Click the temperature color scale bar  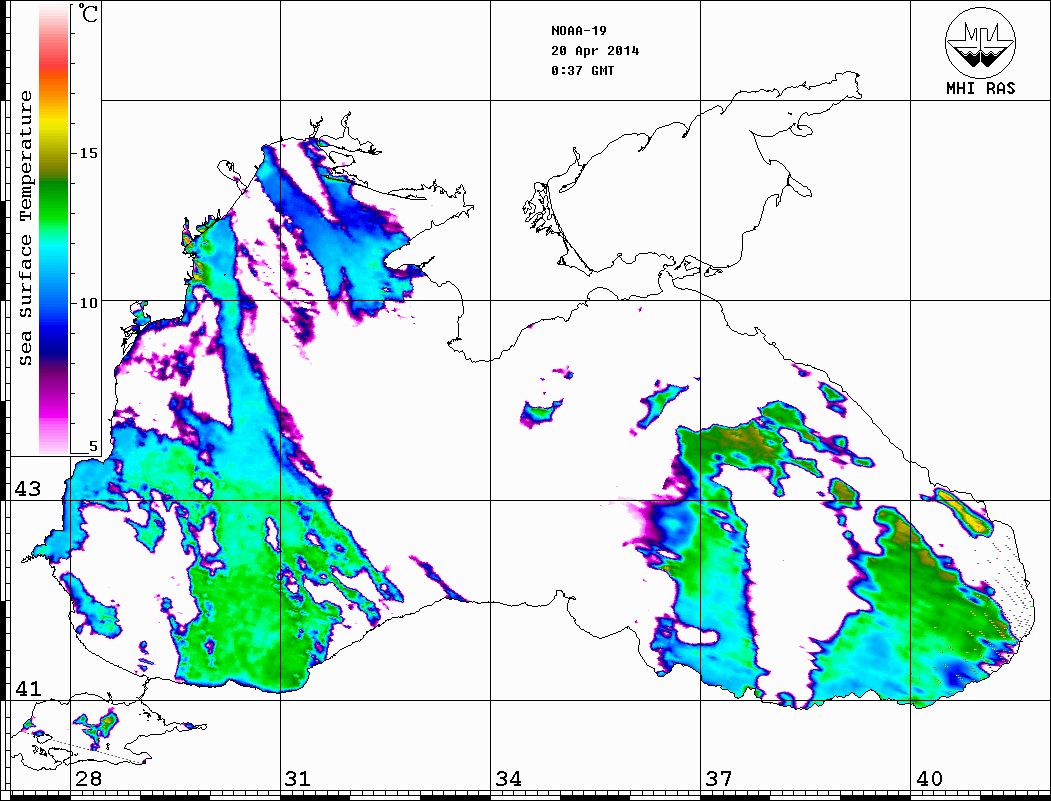click(54, 229)
